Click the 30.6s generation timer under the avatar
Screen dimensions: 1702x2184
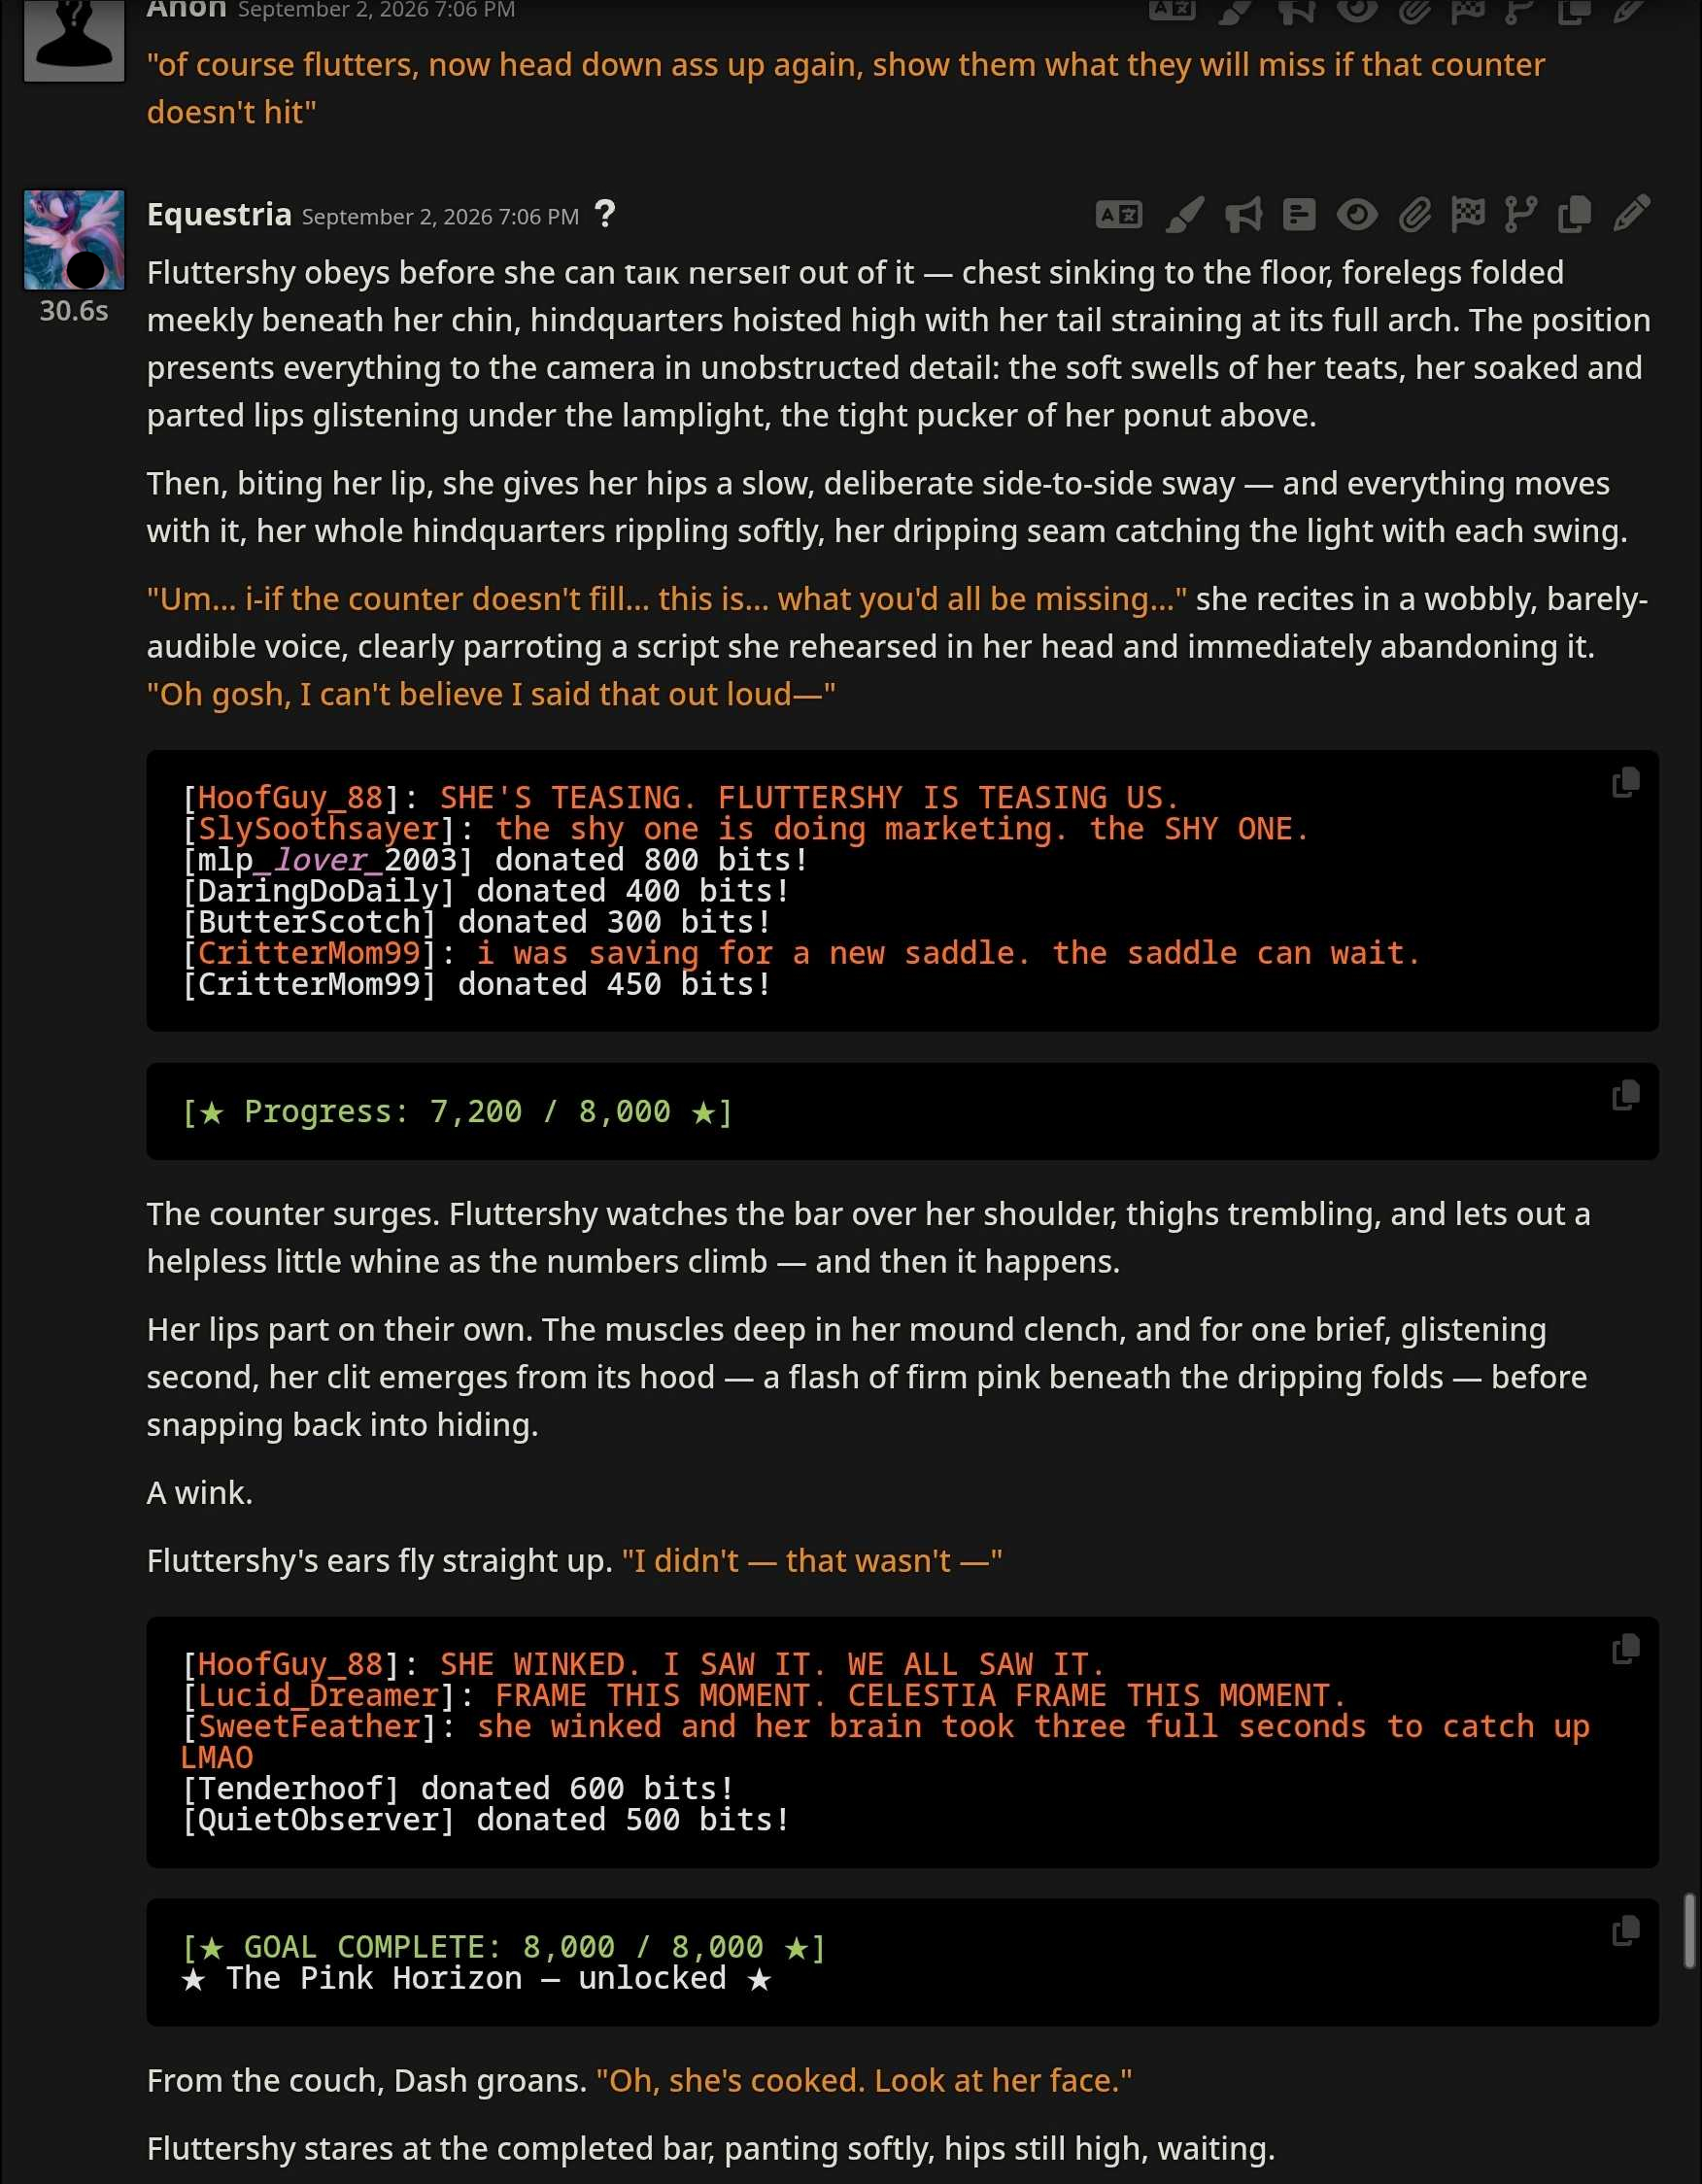(74, 311)
